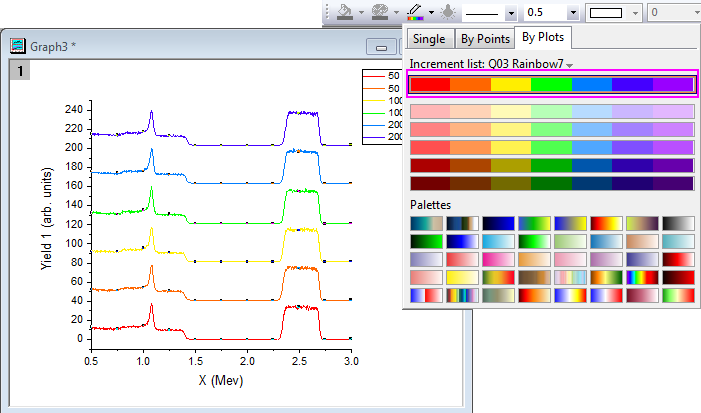The height and width of the screenshot is (413, 701).
Task: Select the By Plots tab
Action: (x=543, y=39)
